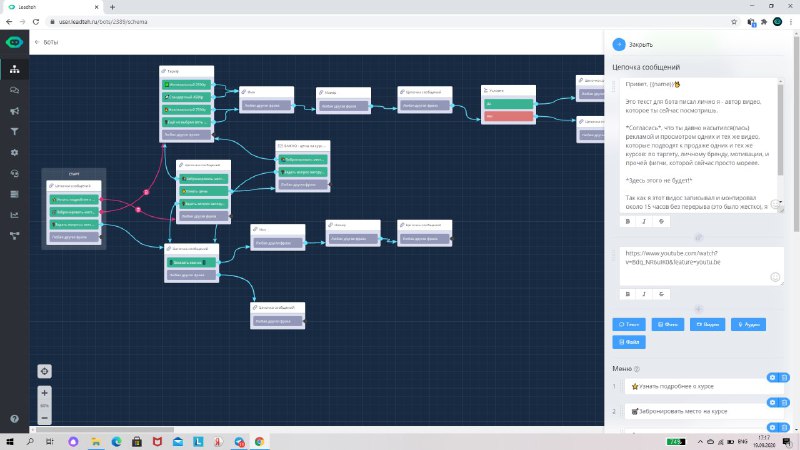Center the canvas with the target icon
Image resolution: width=800 pixels, height=450 pixels.
[44, 371]
